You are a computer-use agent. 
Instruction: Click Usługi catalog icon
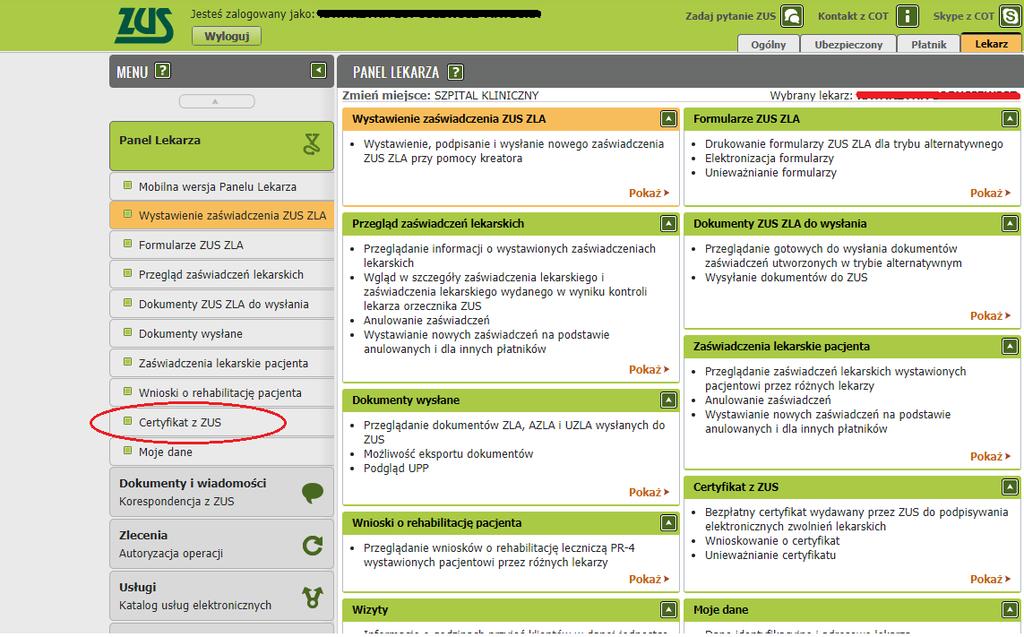(313, 597)
